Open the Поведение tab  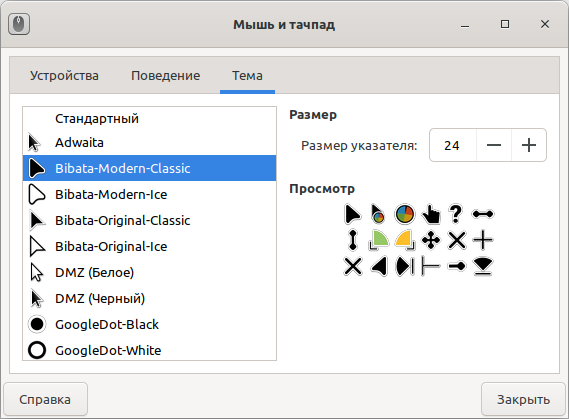point(165,75)
